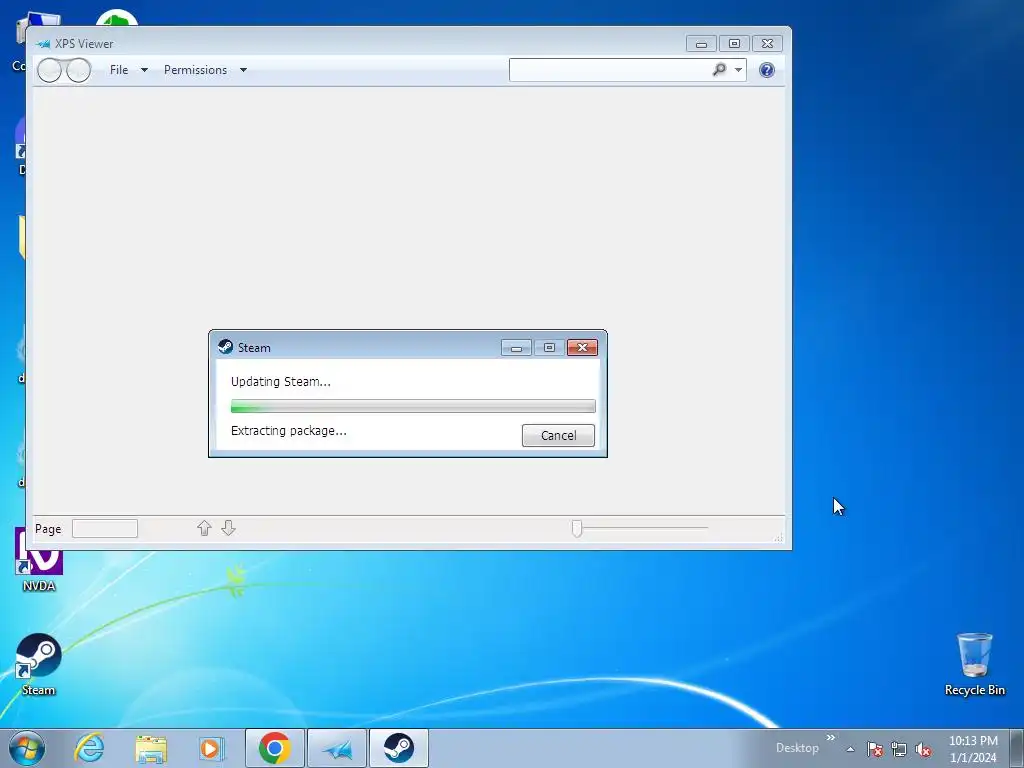The image size is (1024, 768).
Task: Click the Steam logo in dialog title bar
Action: (225, 347)
